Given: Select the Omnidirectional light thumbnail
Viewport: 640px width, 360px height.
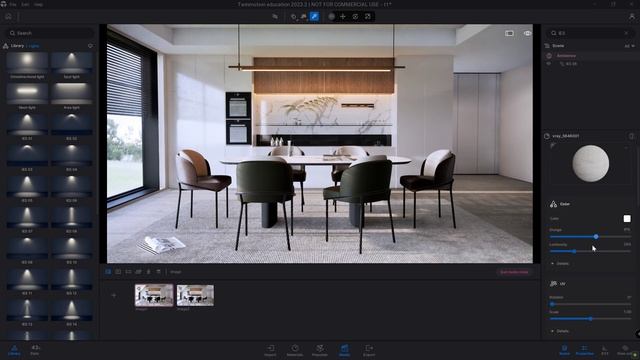Looking at the screenshot, I should 27,63.
